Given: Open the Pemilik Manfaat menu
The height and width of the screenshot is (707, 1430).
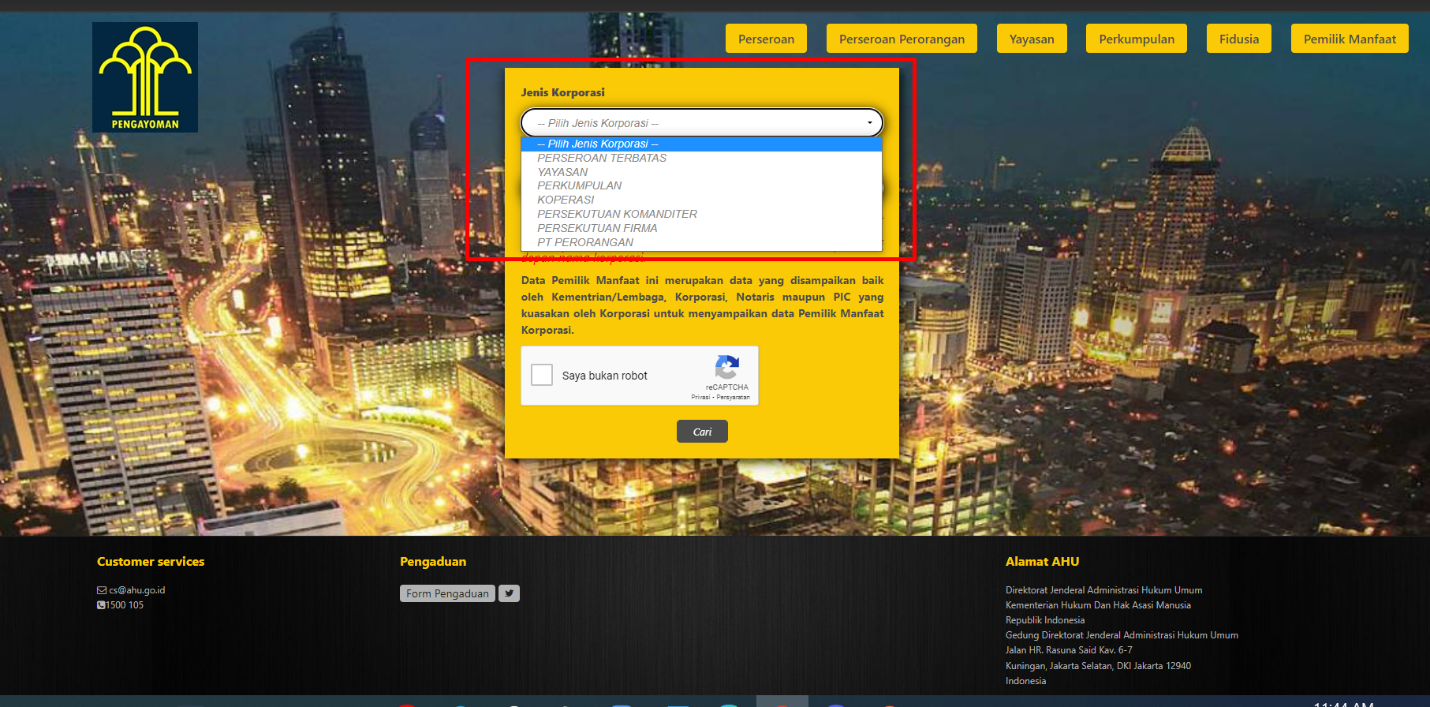Looking at the screenshot, I should [x=1350, y=39].
